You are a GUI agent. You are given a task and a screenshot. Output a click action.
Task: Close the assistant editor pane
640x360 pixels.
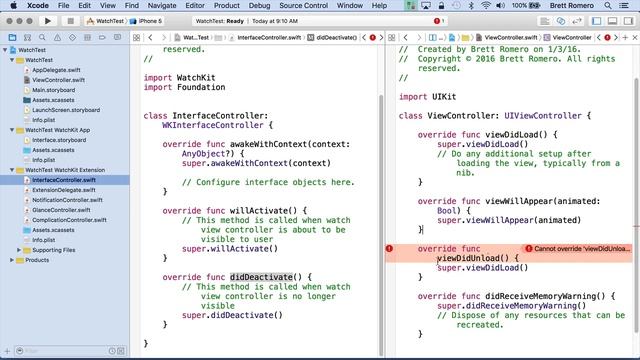point(635,38)
